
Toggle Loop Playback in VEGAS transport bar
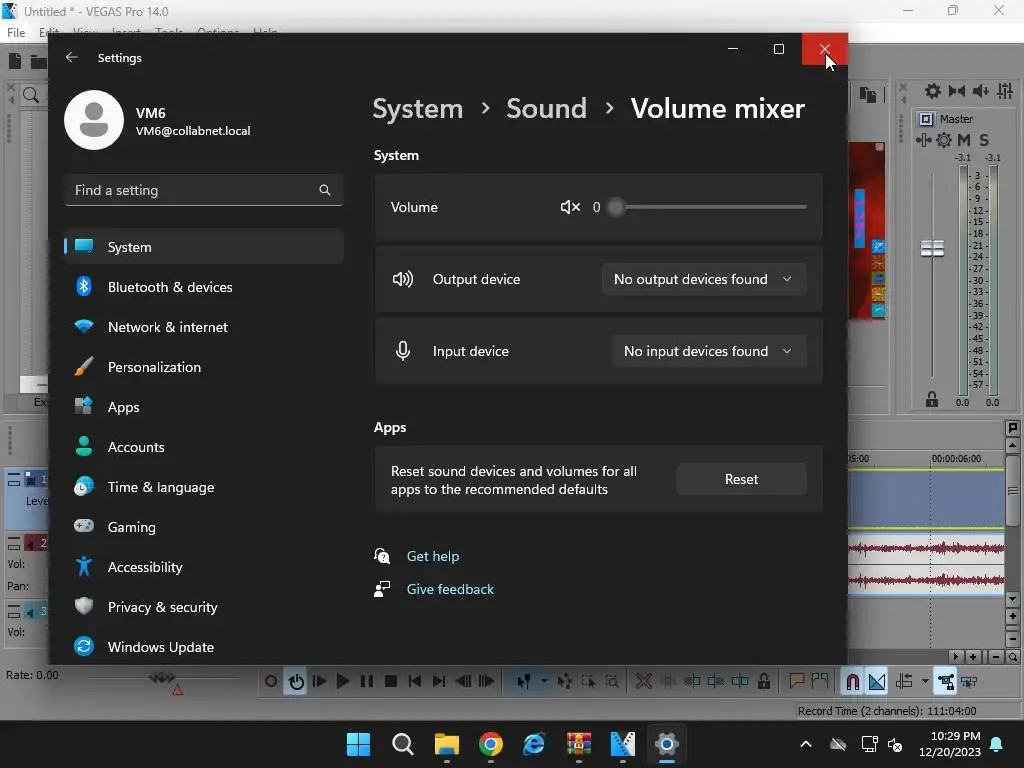296,681
